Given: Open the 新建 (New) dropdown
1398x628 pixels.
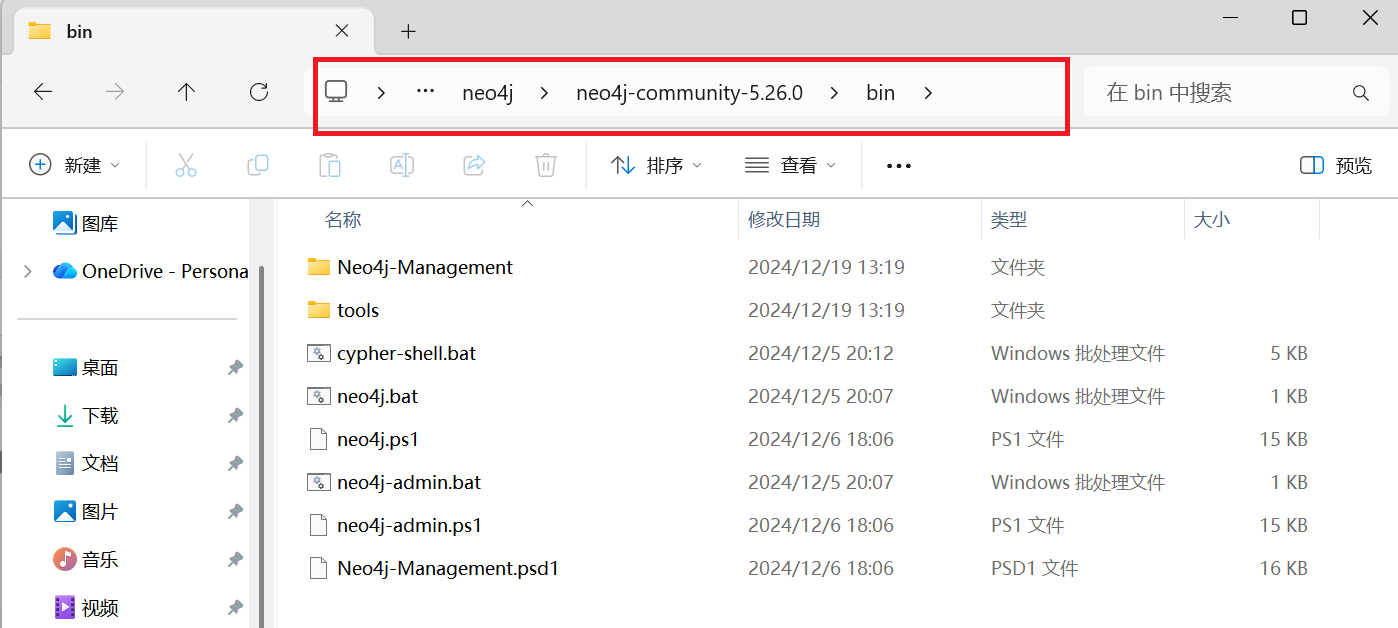Looking at the screenshot, I should point(75,165).
